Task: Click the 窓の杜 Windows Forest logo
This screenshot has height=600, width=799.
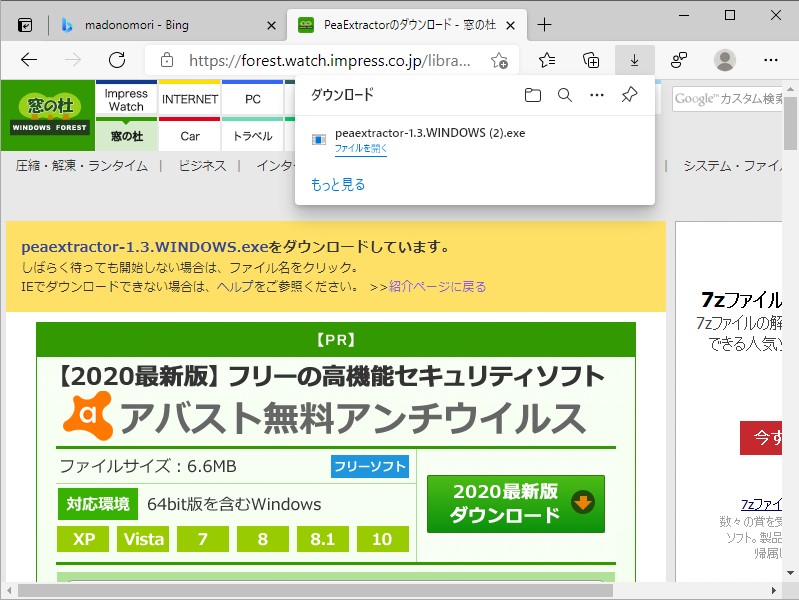Action: [x=49, y=114]
